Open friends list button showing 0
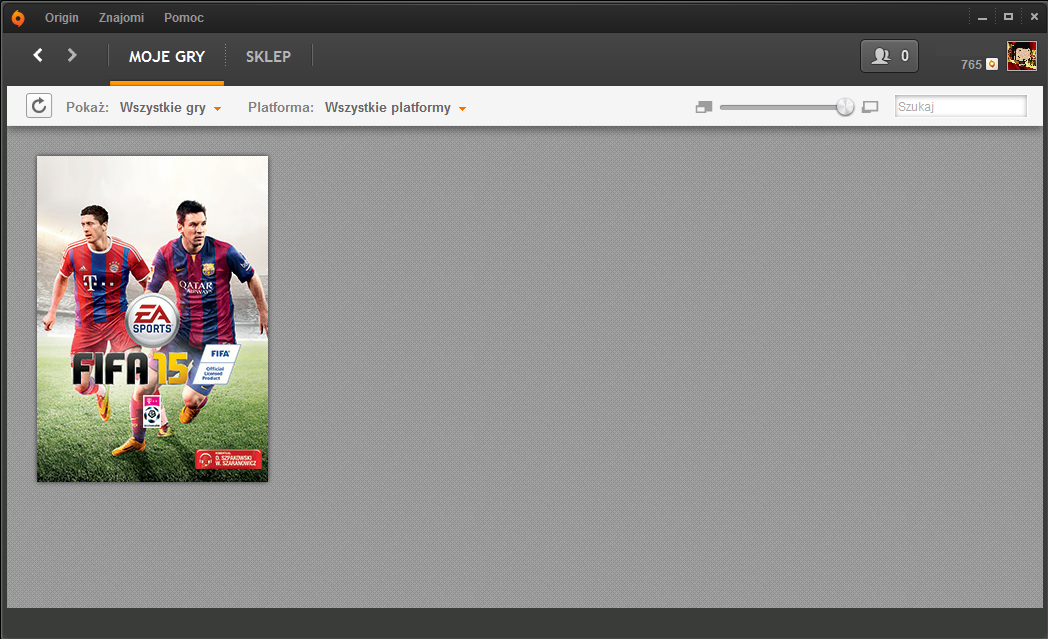The width and height of the screenshot is (1048, 639). click(x=889, y=56)
